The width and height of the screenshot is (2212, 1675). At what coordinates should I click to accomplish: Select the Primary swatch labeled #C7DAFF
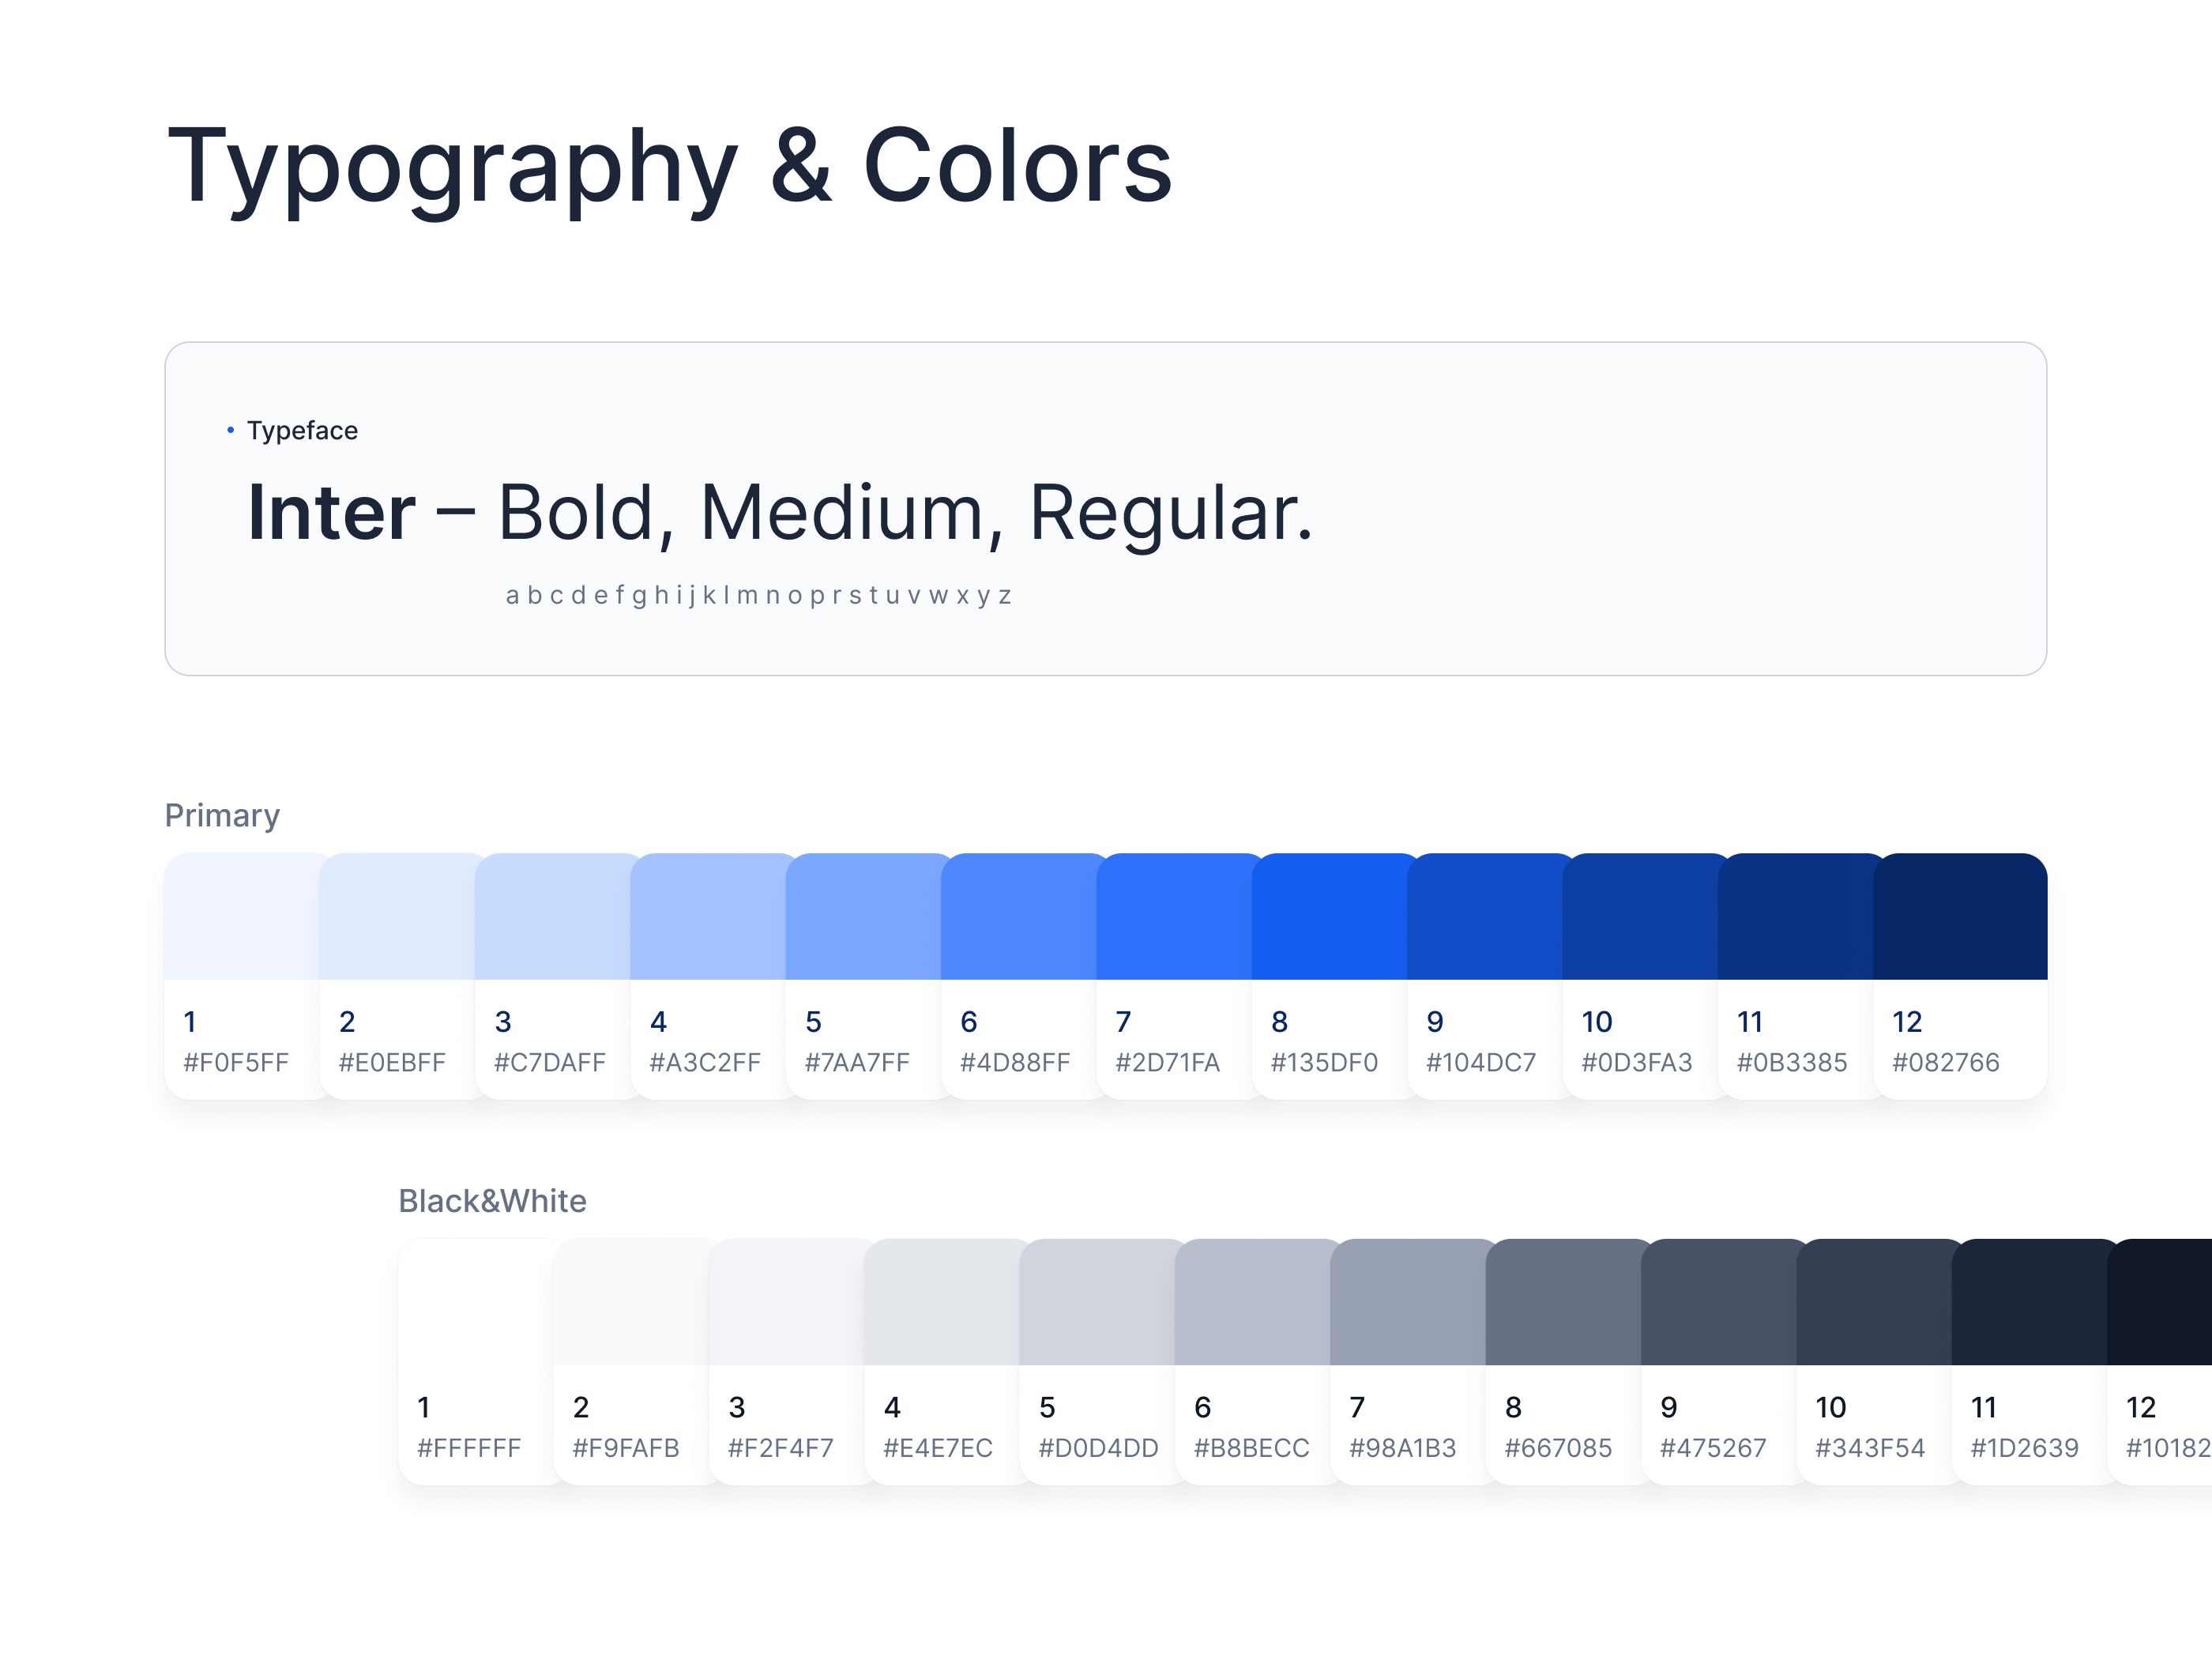tap(553, 916)
